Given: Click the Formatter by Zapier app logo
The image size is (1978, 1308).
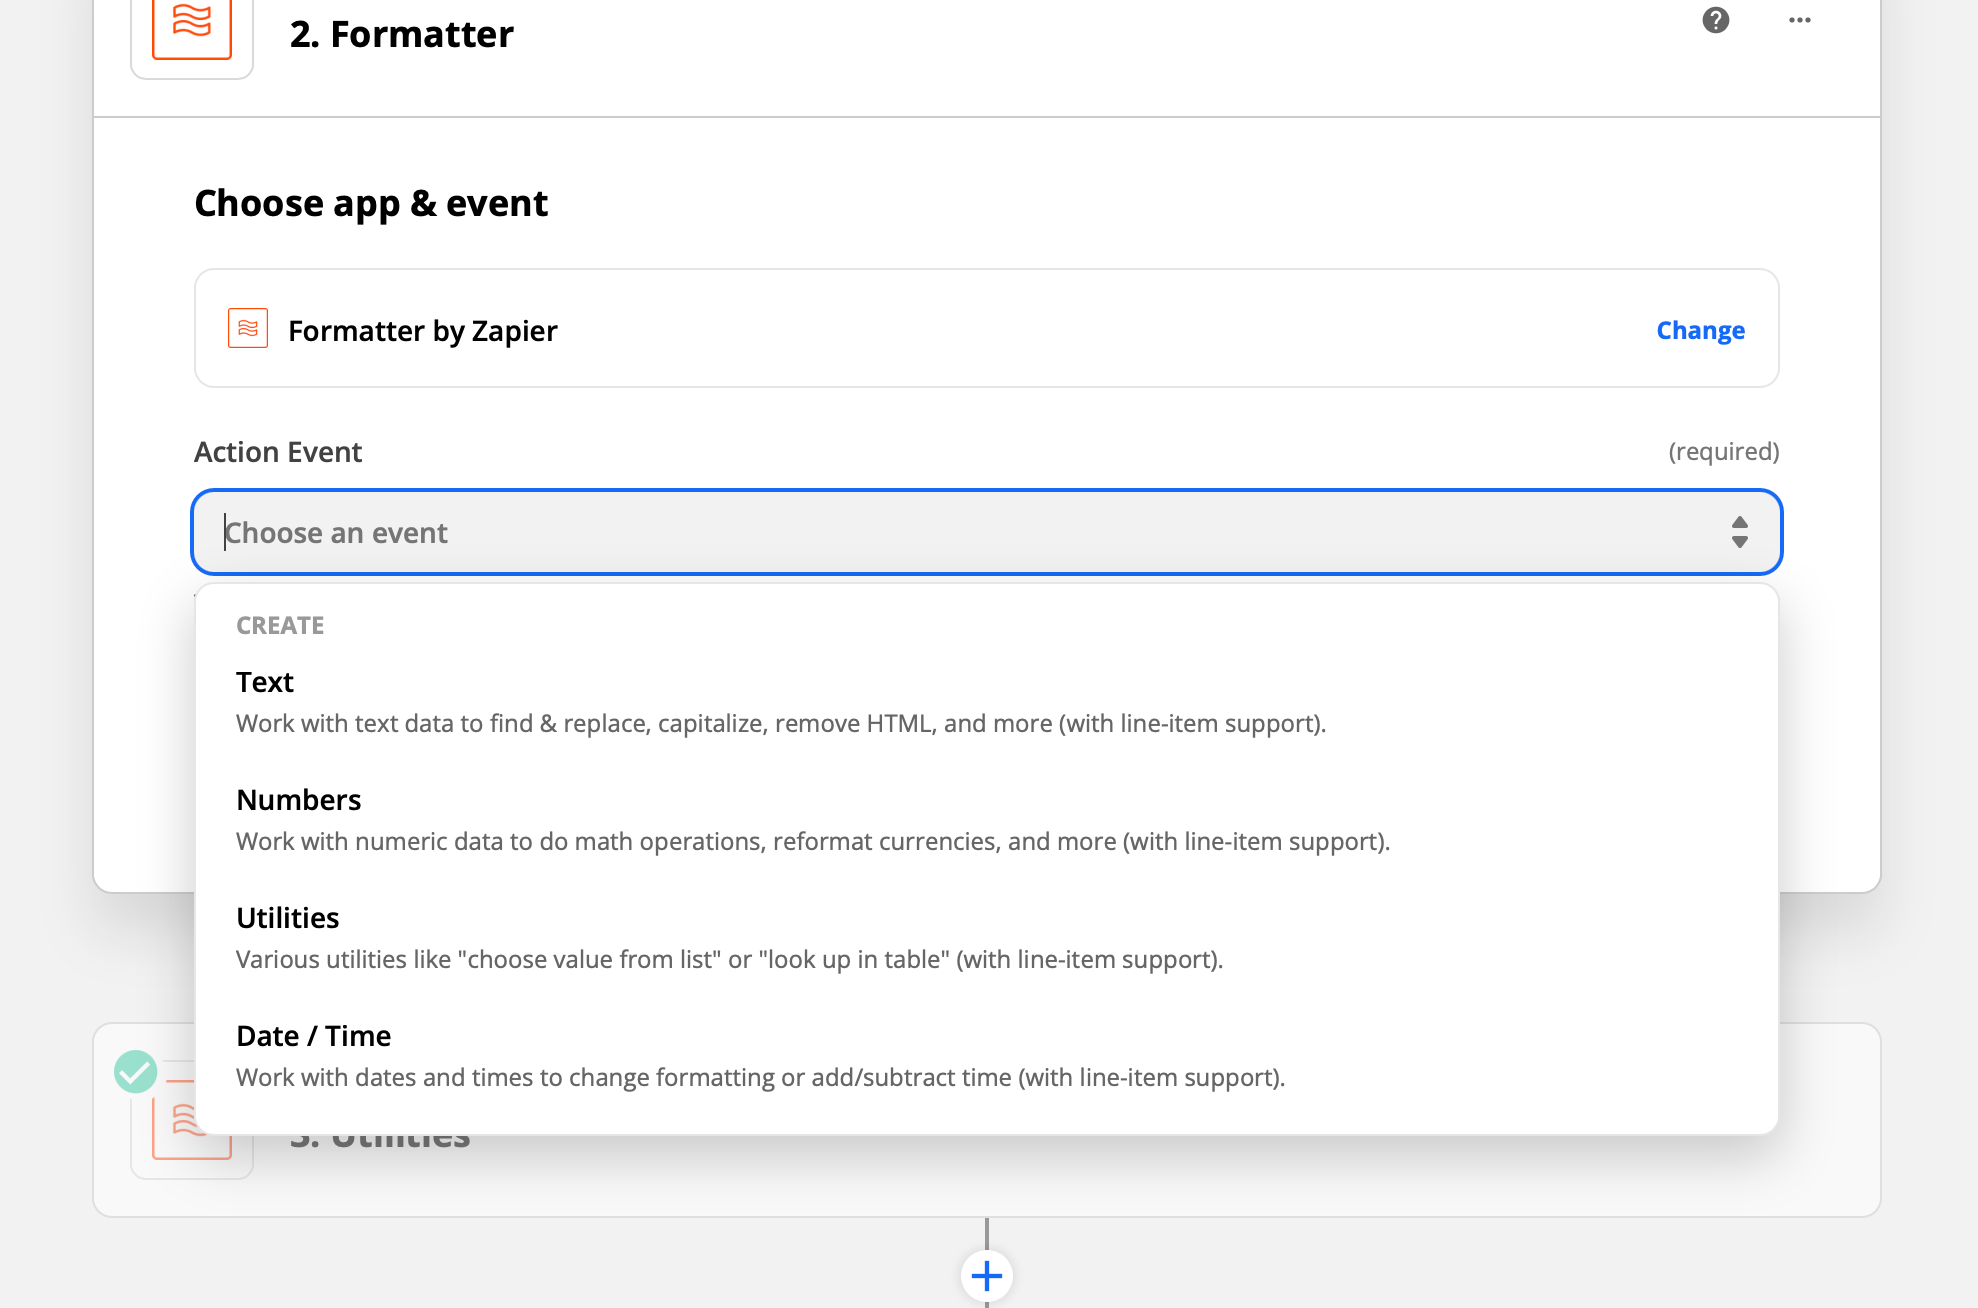Looking at the screenshot, I should click(x=248, y=328).
